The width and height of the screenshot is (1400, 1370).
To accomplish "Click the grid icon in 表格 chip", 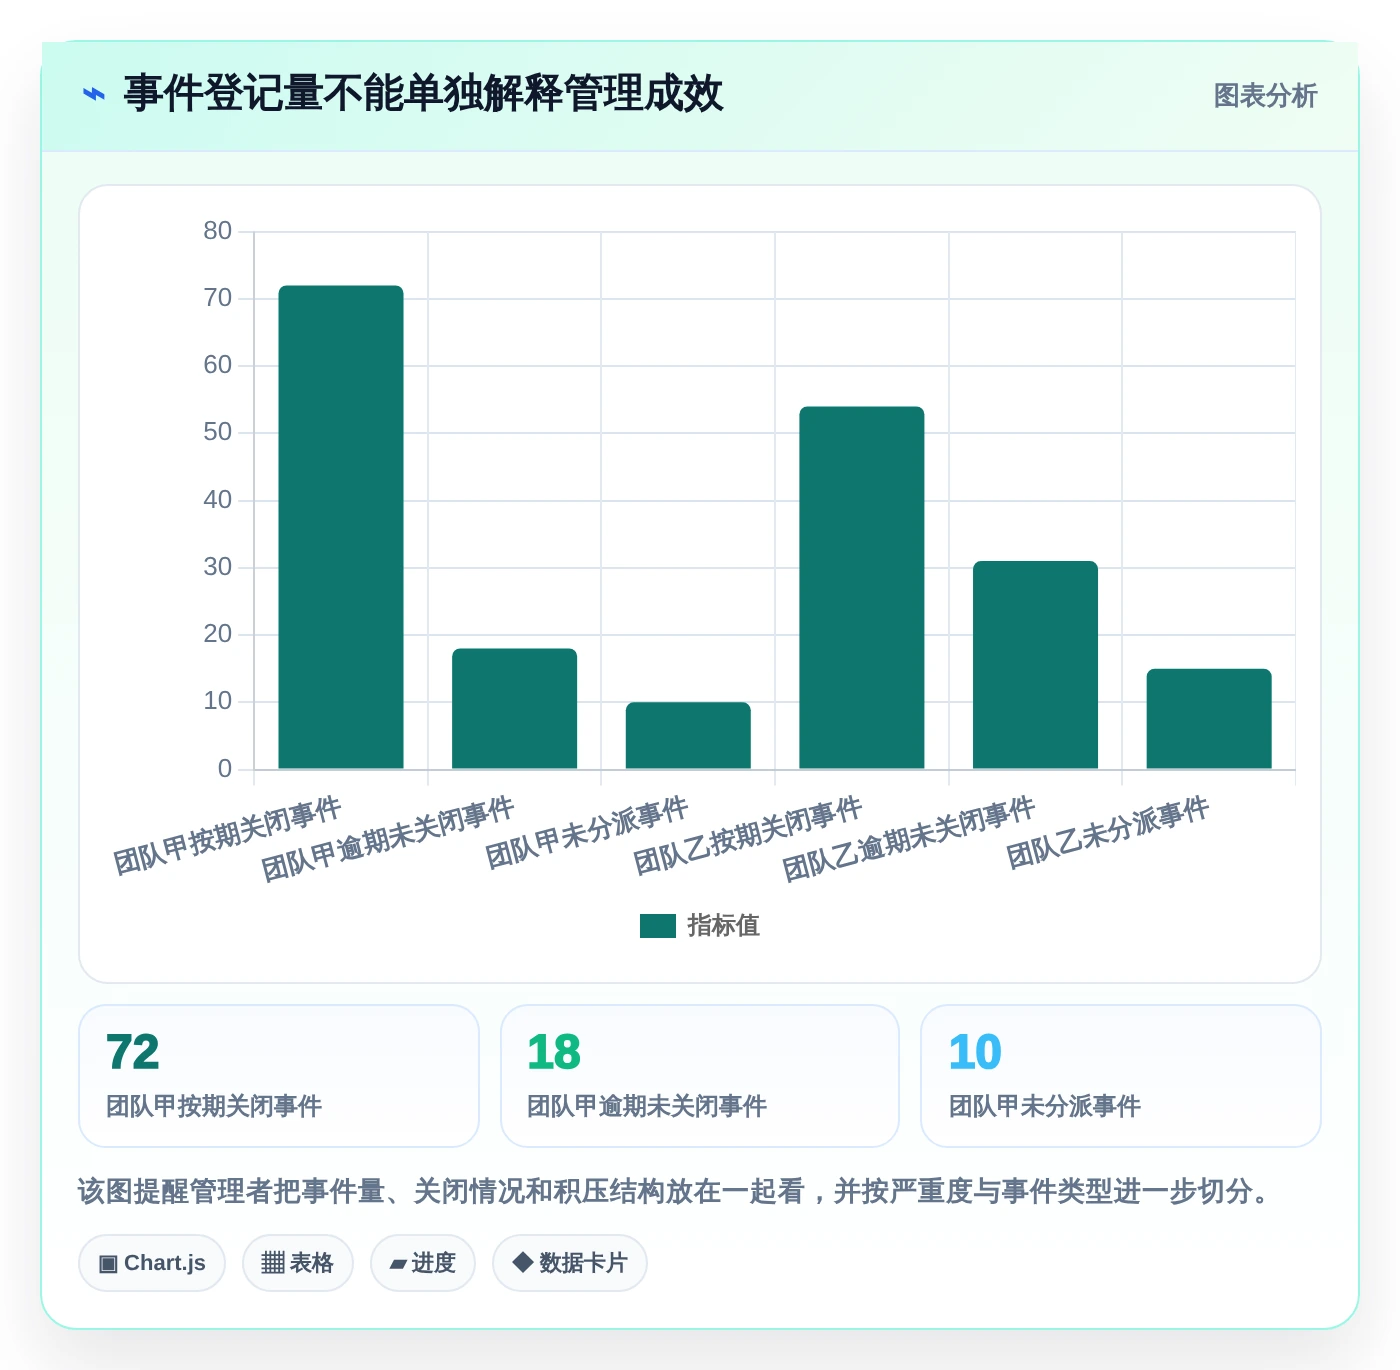I will pyautogui.click(x=273, y=1263).
